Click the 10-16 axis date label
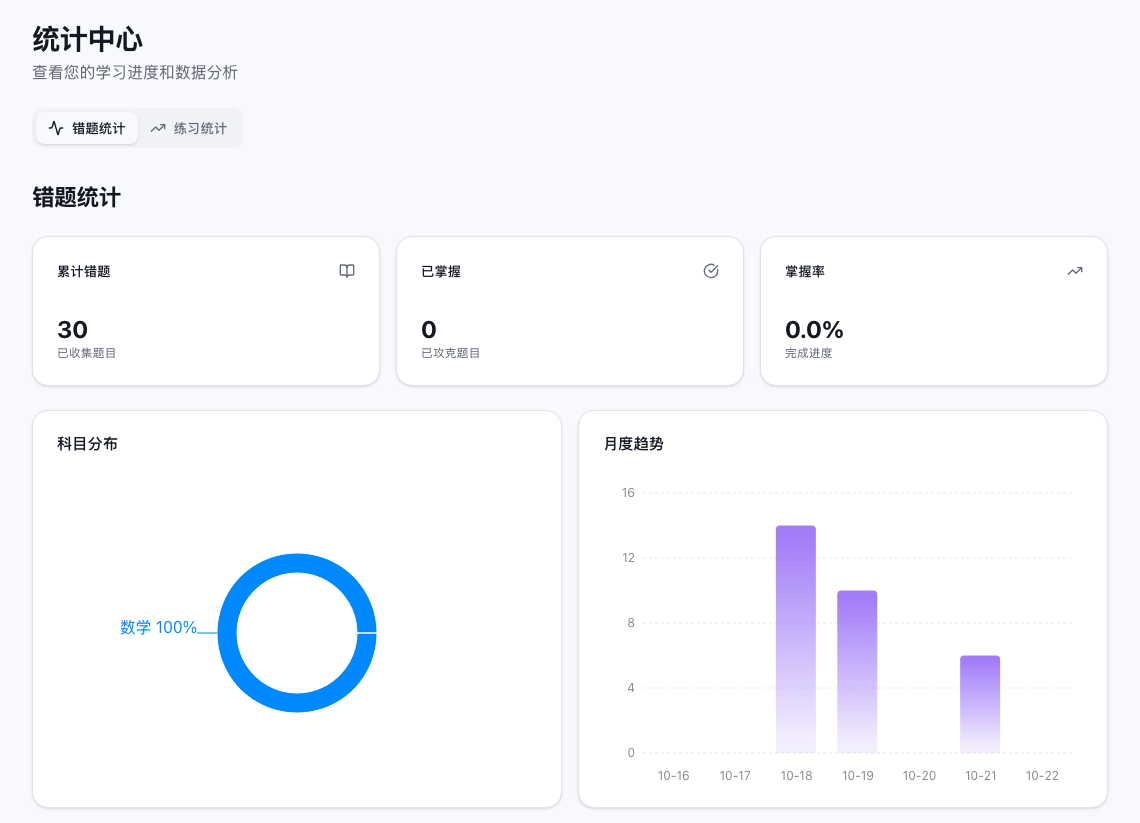The width and height of the screenshot is (1140, 823). [673, 776]
